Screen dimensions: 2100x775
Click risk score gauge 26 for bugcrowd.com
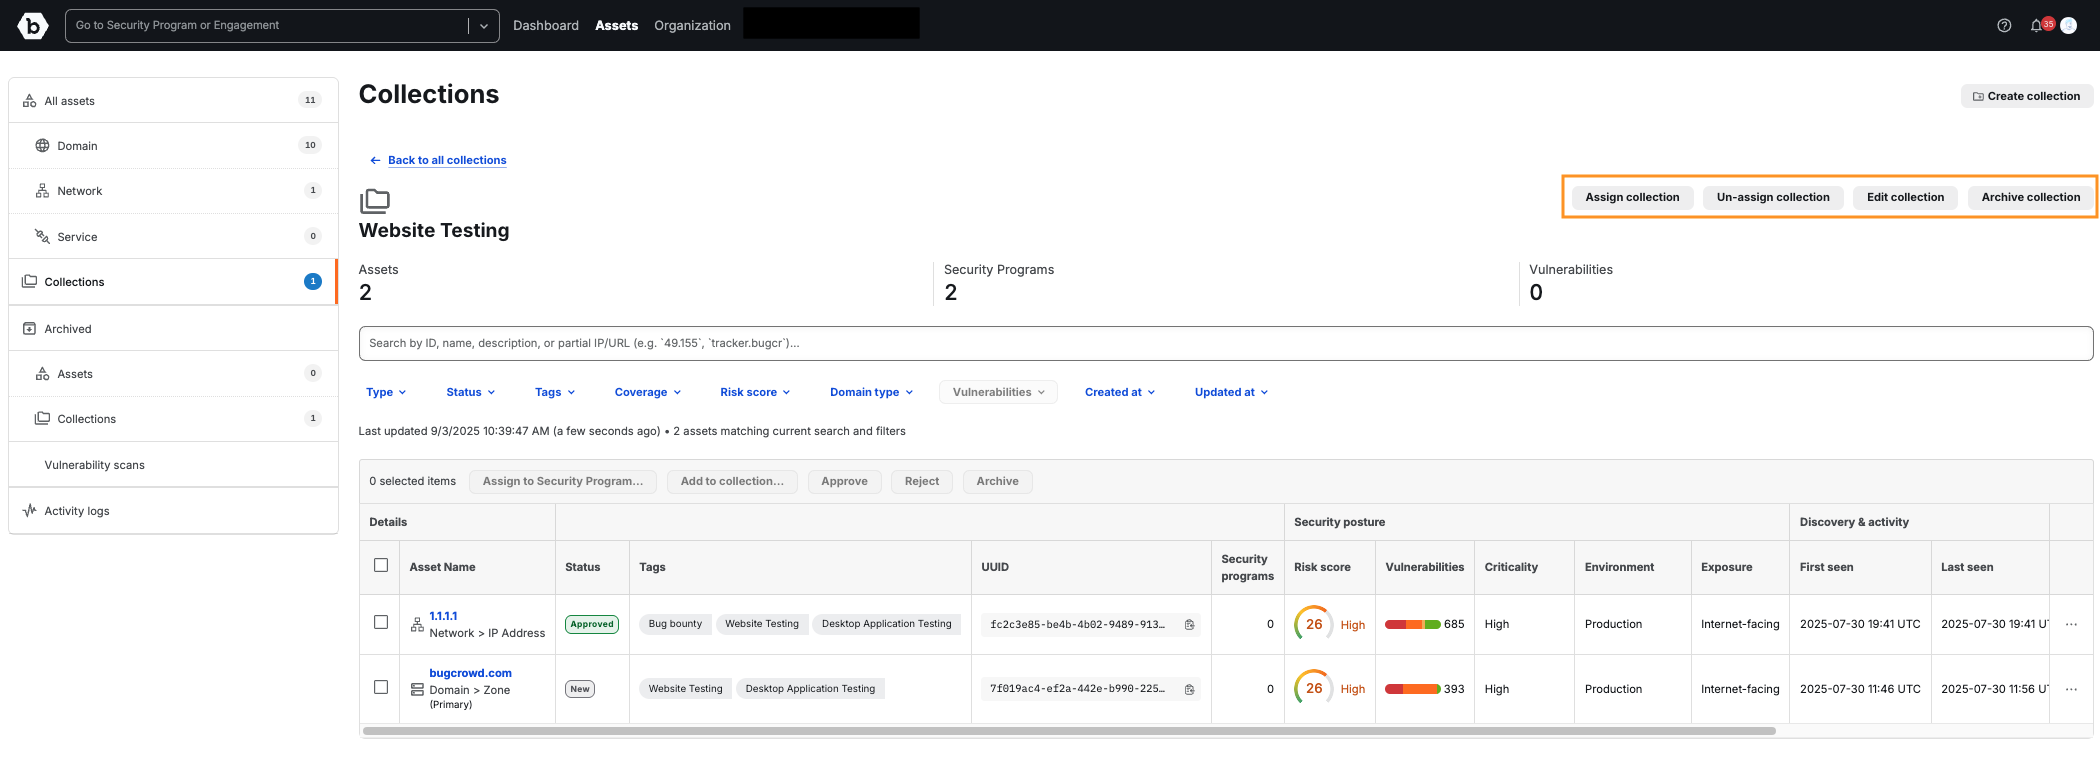click(x=1313, y=688)
